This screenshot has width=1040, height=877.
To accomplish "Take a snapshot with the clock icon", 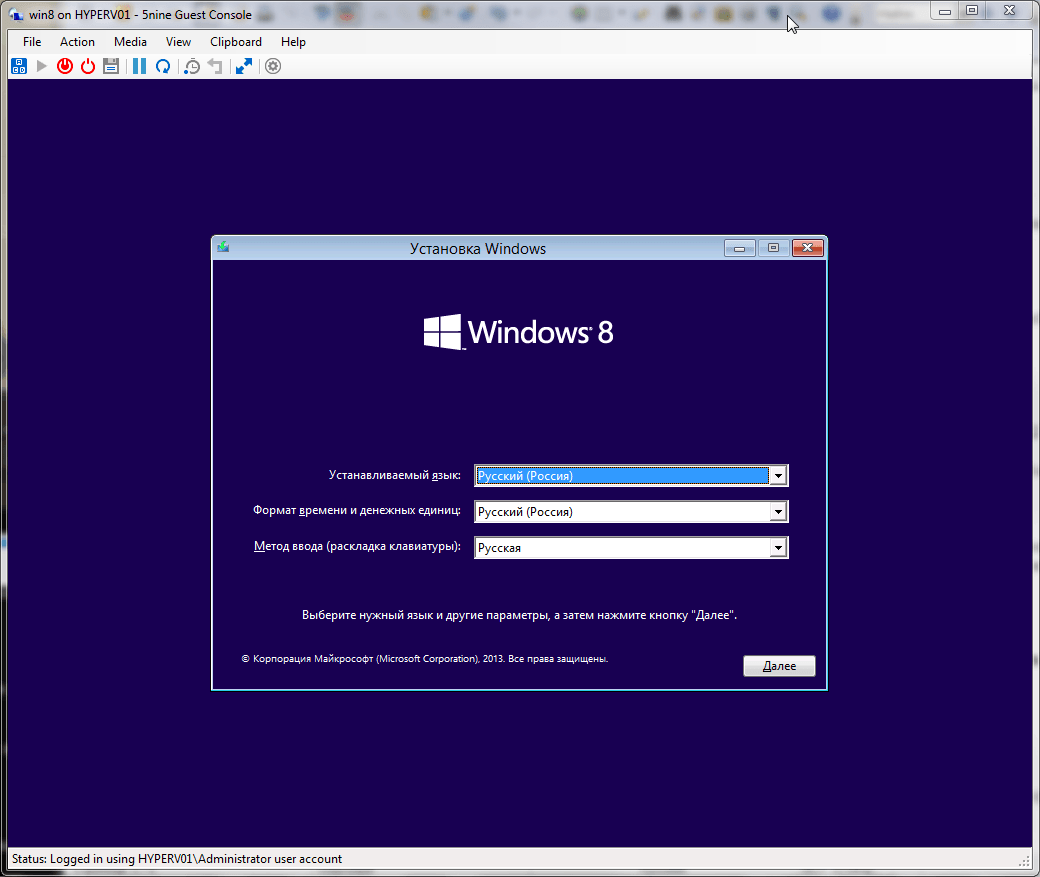I will [192, 66].
